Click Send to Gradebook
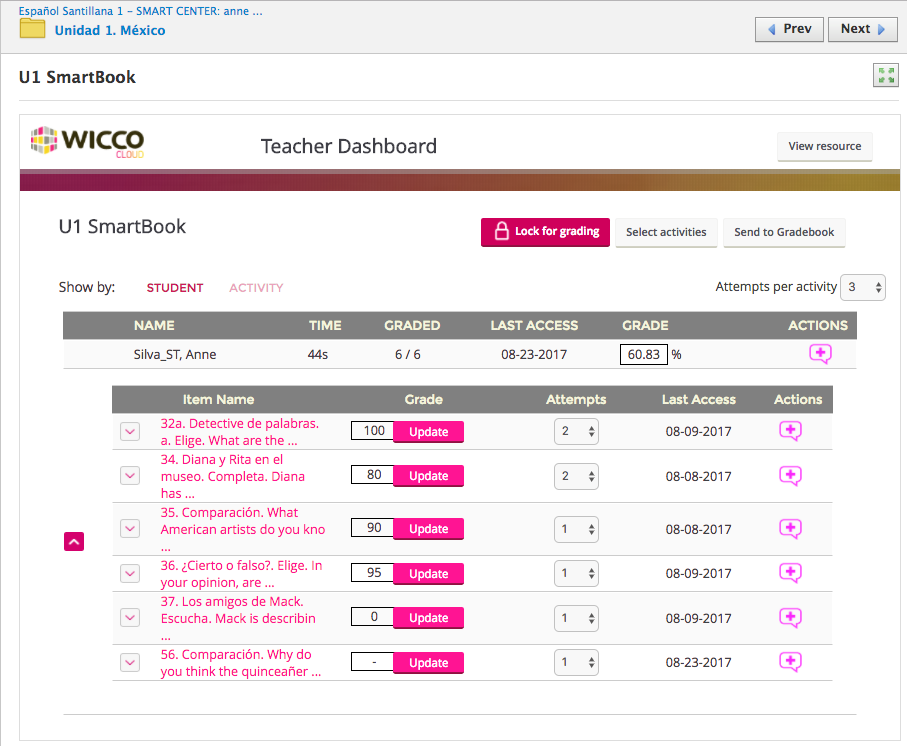The height and width of the screenshot is (746, 907). 784,232
